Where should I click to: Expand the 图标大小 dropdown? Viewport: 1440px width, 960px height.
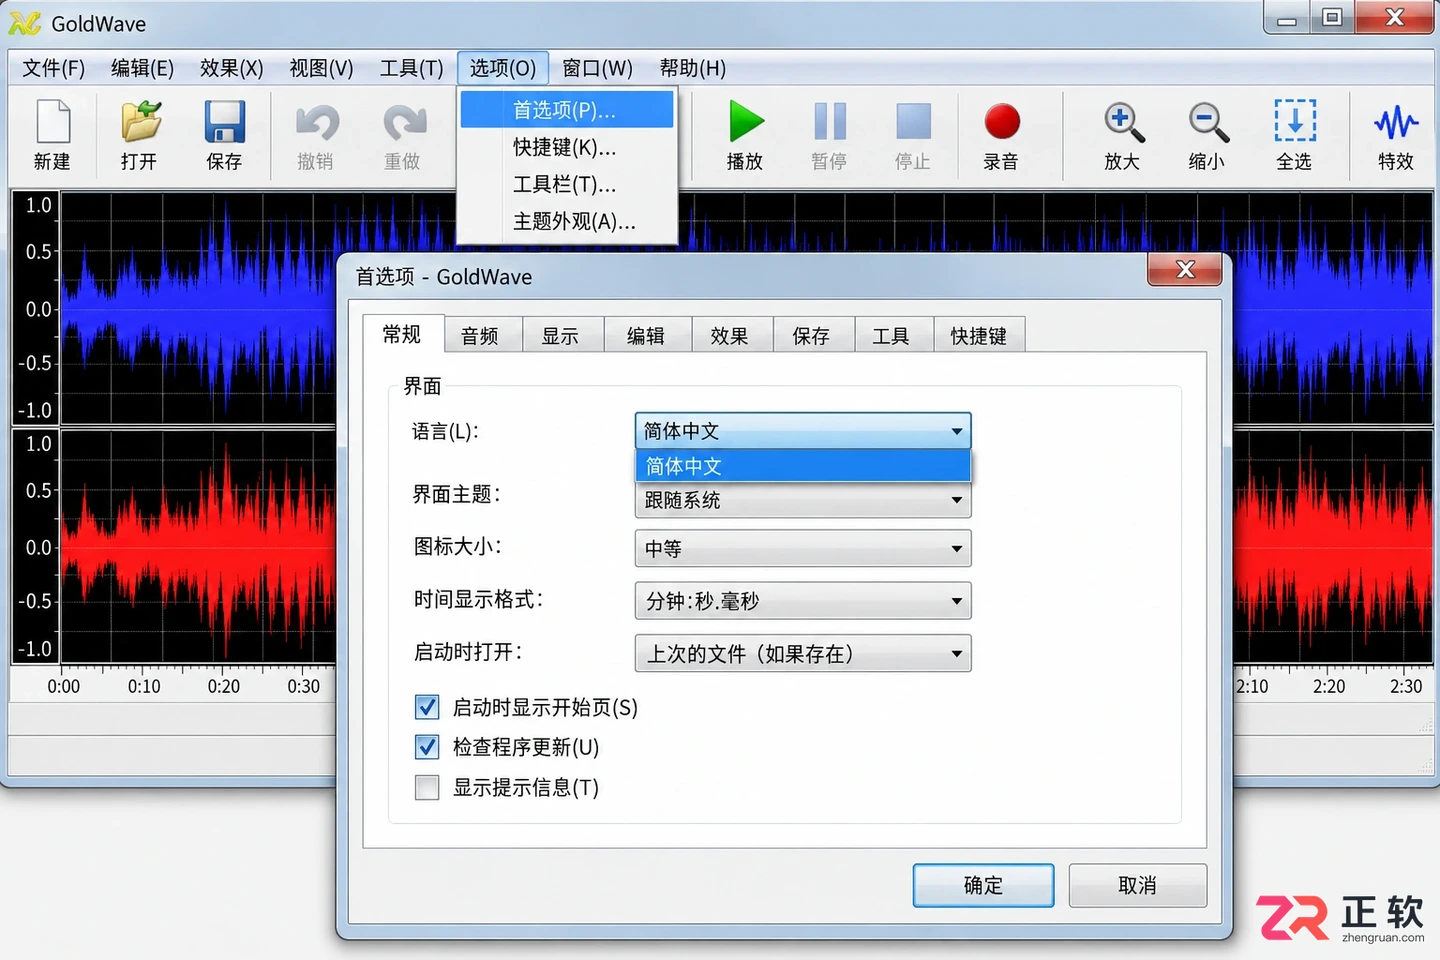click(803, 548)
